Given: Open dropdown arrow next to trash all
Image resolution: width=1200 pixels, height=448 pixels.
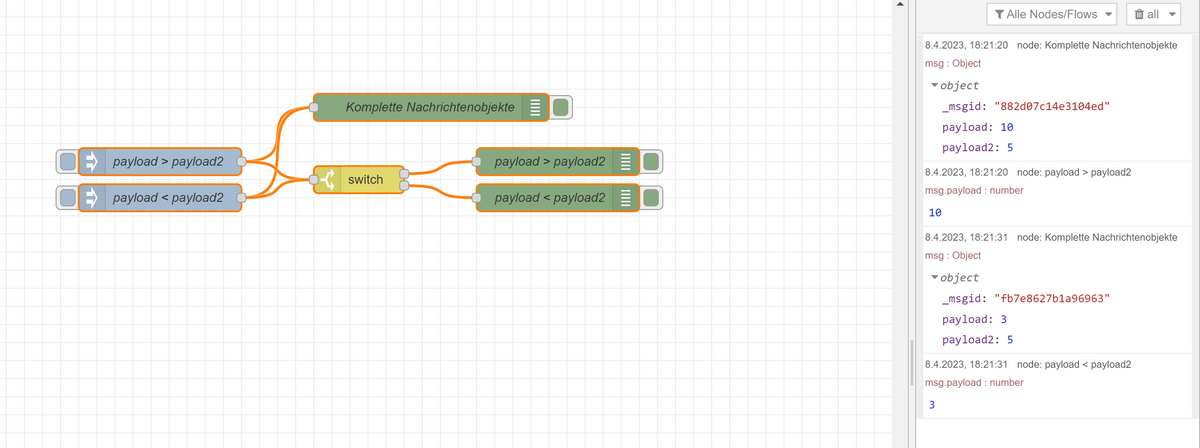Looking at the screenshot, I should [x=1172, y=14].
